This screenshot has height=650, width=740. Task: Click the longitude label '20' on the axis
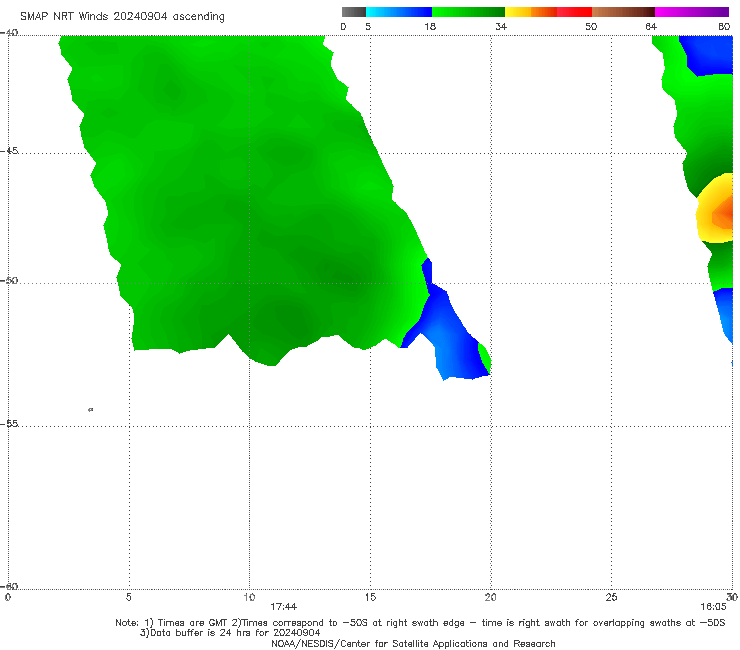pyautogui.click(x=490, y=598)
